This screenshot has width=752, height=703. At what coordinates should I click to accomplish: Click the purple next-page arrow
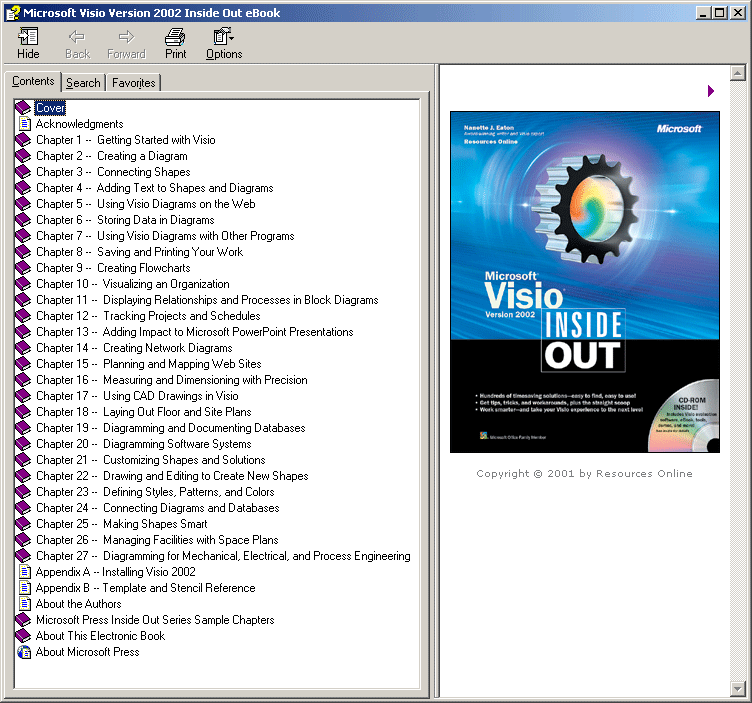[x=711, y=91]
